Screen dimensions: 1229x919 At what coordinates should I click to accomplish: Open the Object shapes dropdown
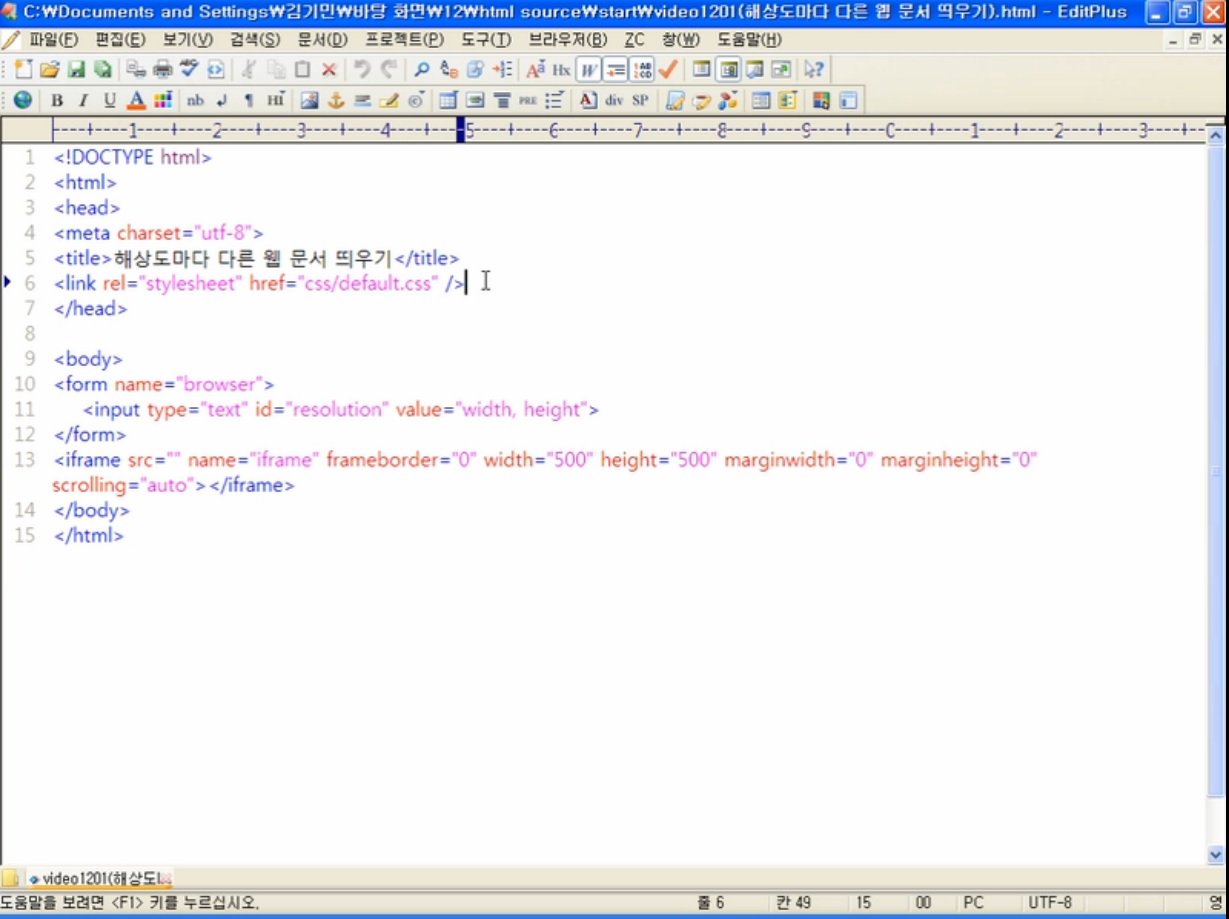pos(728,100)
